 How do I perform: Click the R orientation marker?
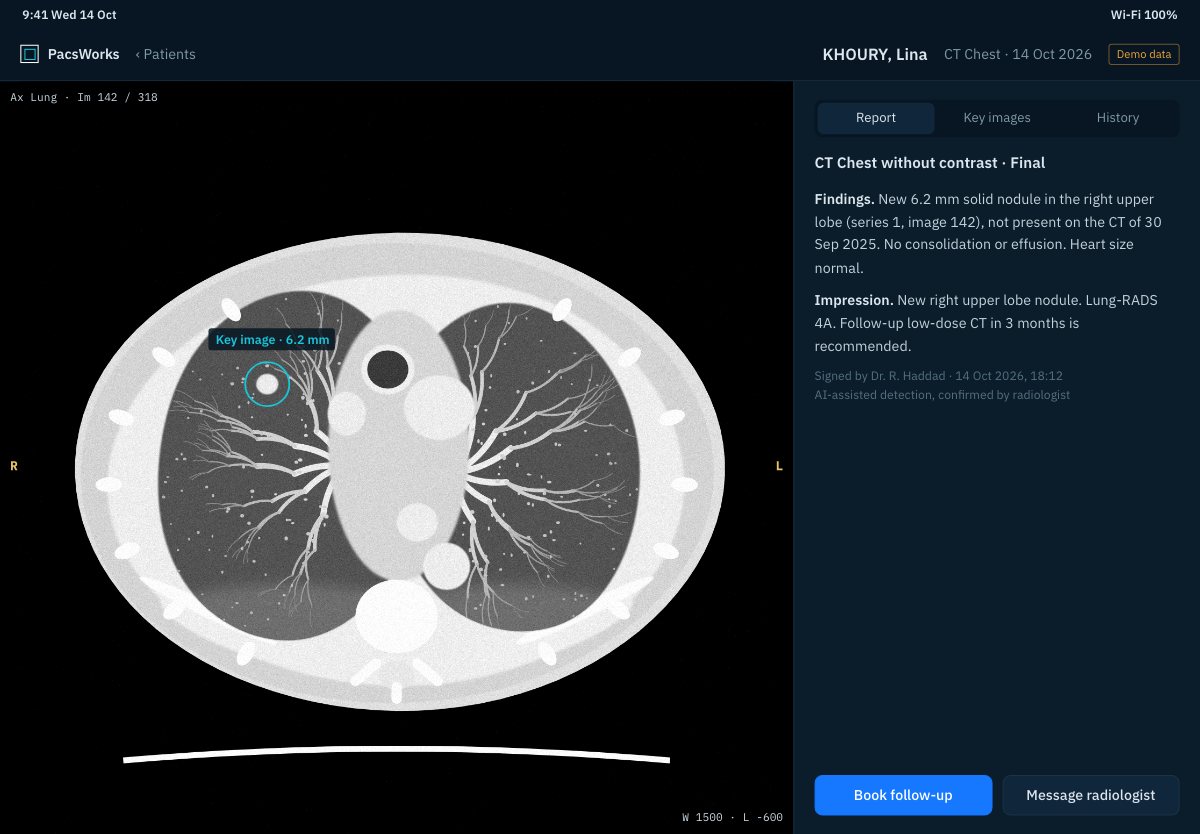coord(14,467)
